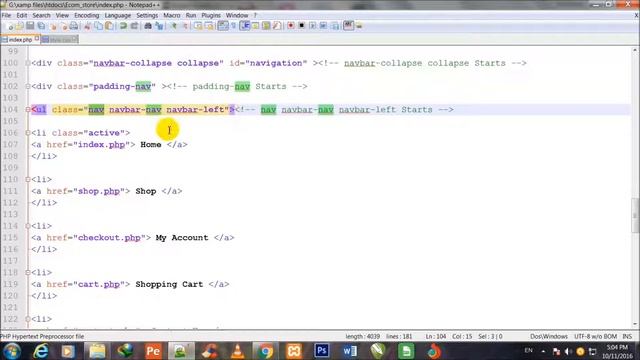
Task: Click the scrollbar down arrow
Action: [635, 324]
